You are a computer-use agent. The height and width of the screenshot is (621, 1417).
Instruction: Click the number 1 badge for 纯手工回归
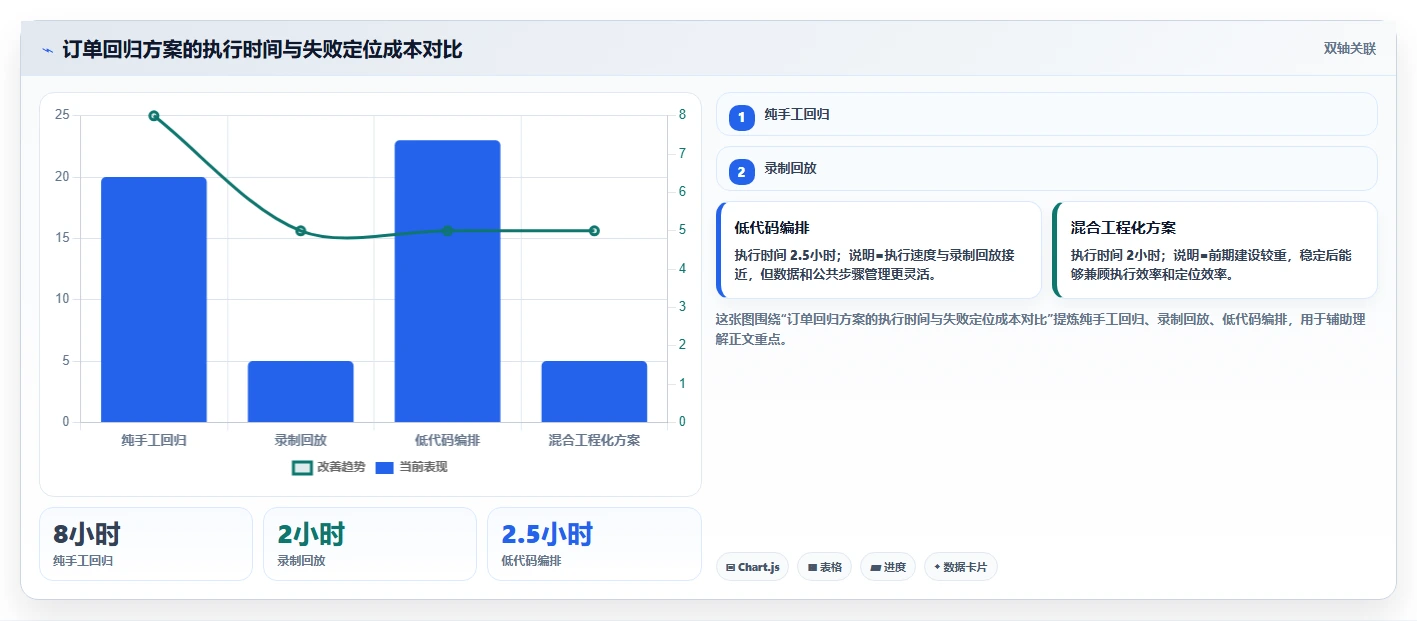tap(741, 118)
